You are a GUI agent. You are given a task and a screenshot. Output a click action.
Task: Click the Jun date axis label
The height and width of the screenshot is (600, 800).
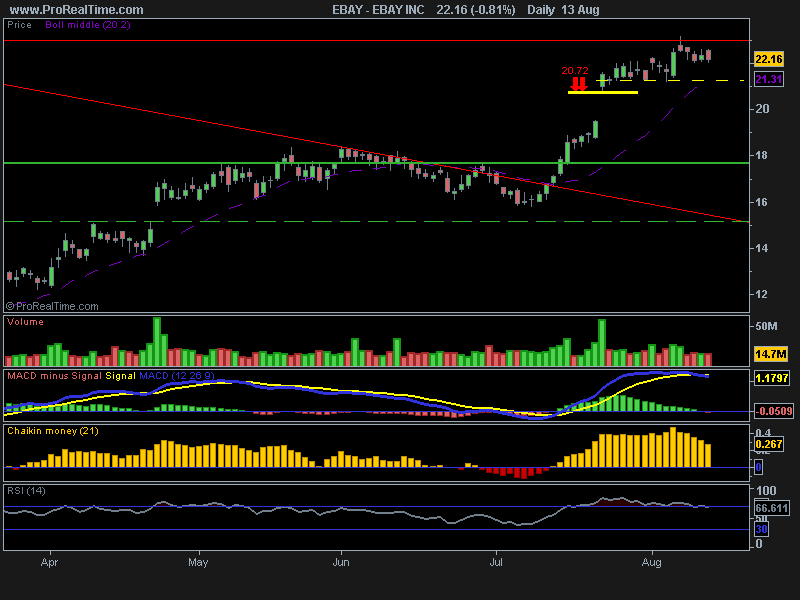click(341, 562)
